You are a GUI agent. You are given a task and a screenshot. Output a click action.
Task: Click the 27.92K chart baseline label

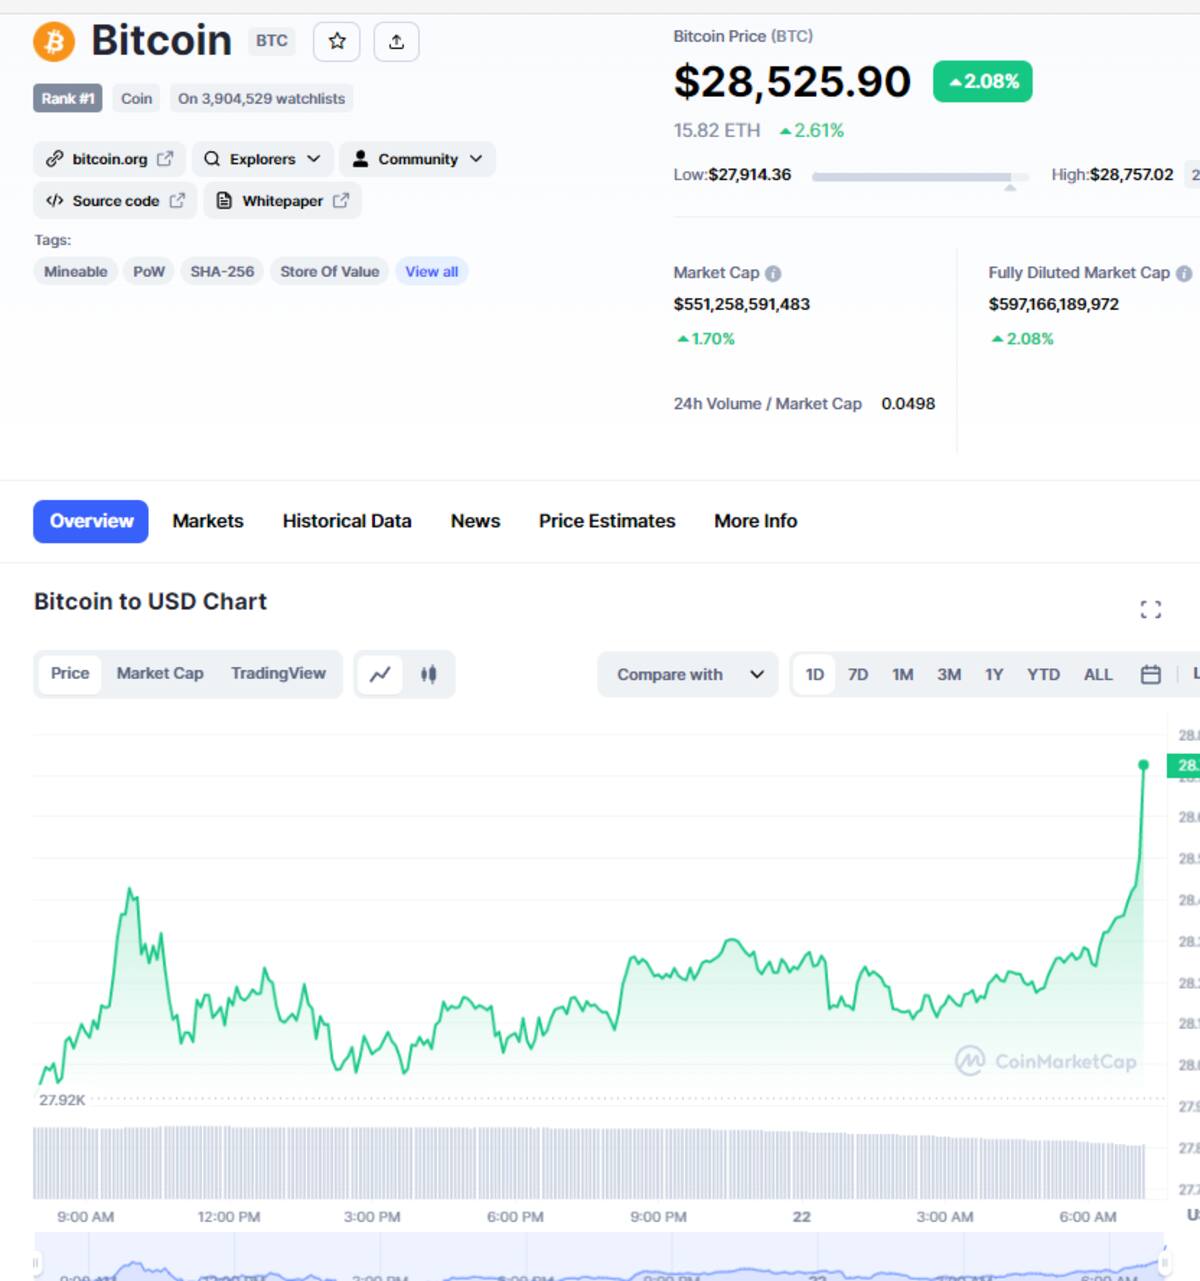[62, 1100]
